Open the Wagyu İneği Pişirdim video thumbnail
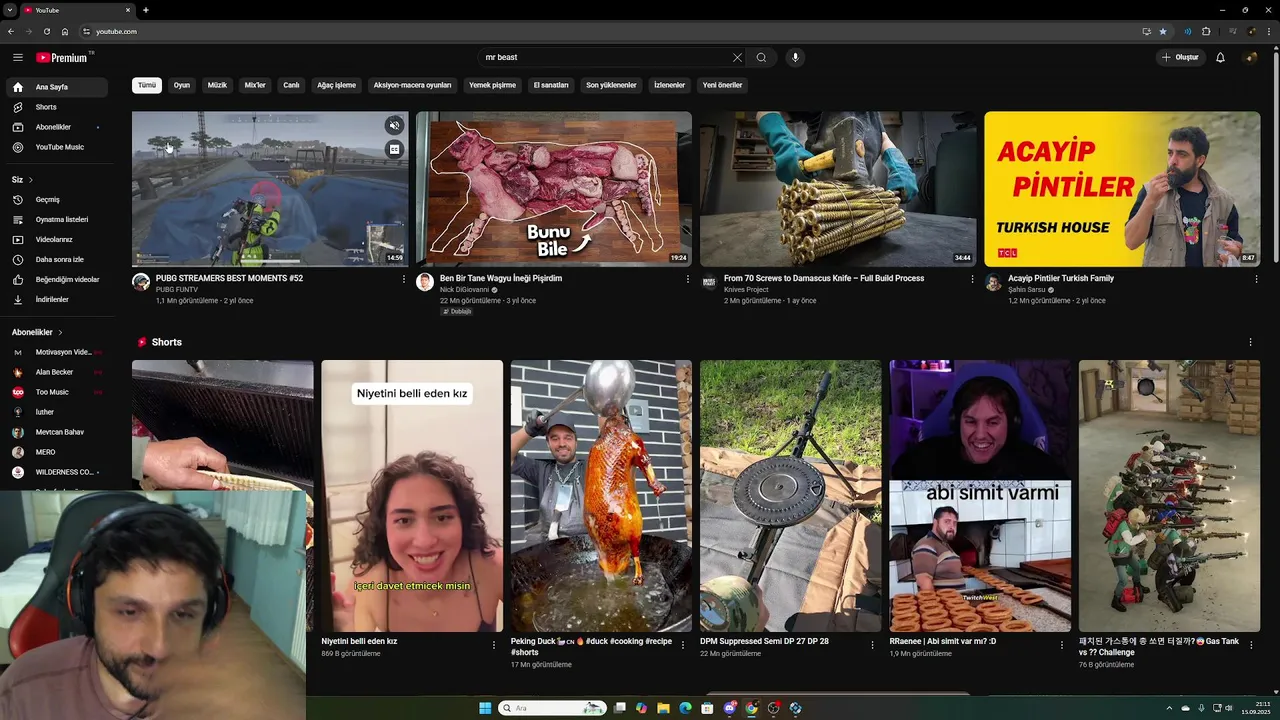This screenshot has height=720, width=1280. (554, 189)
